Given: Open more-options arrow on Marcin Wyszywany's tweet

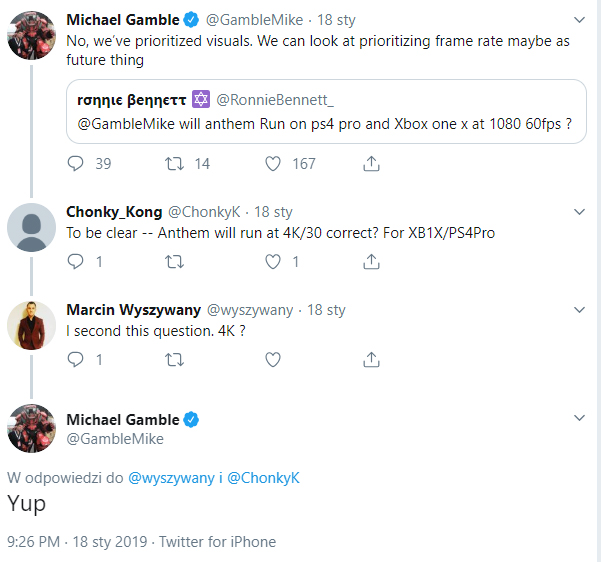Looking at the screenshot, I should pos(579,310).
